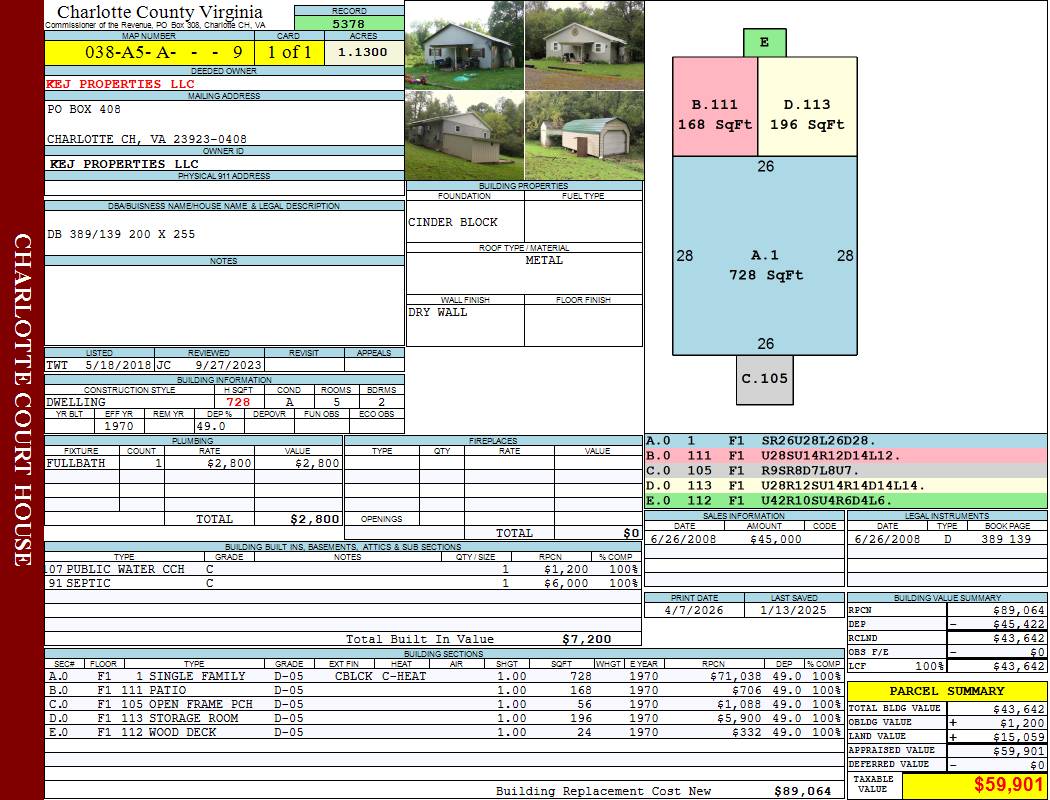
Task: Open the green-roofed shed photo
Action: 583,136
